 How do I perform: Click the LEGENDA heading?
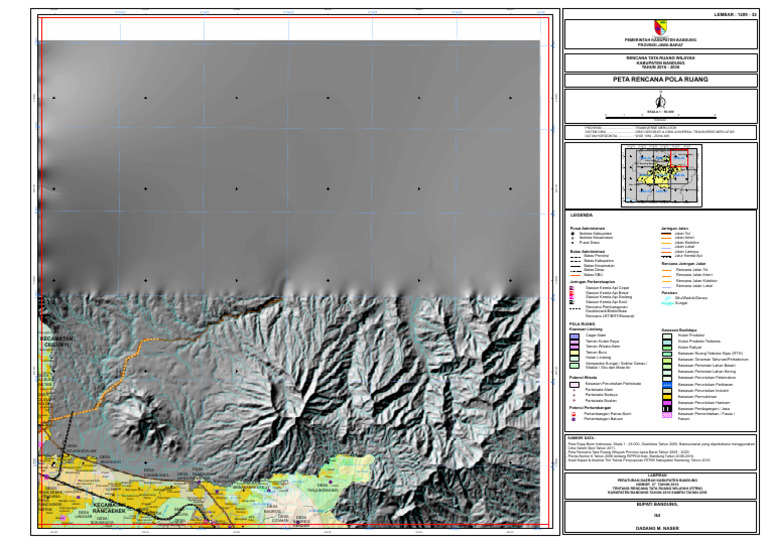click(581, 215)
